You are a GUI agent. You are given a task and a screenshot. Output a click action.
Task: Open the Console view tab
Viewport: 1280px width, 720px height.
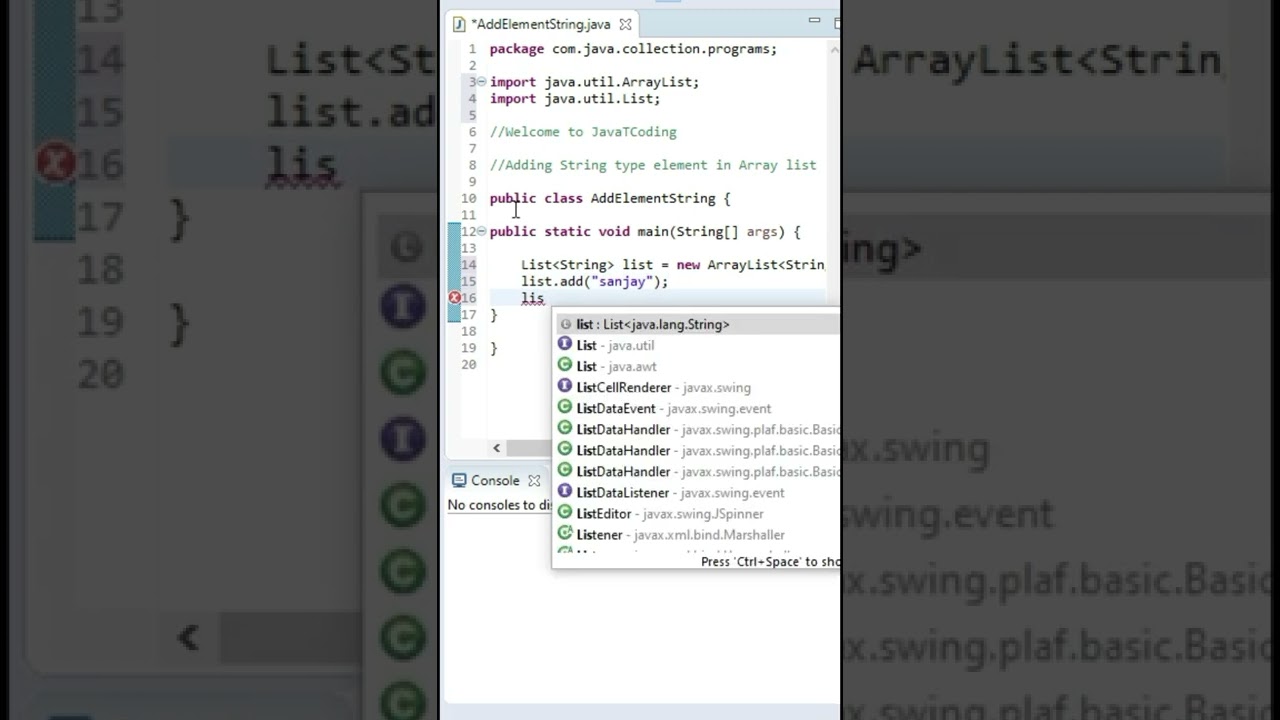(x=495, y=480)
